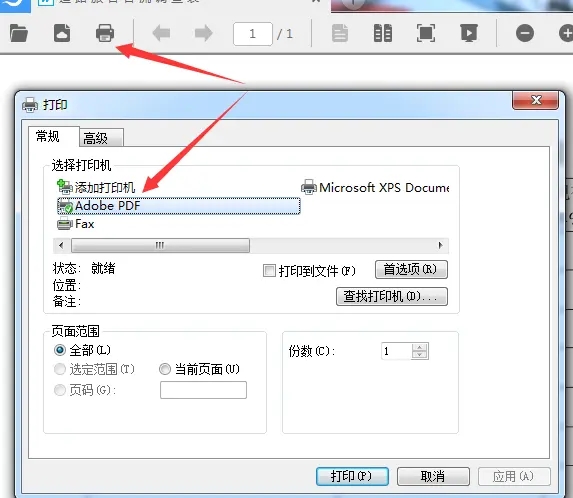Open the fit-to-screen view icon

tap(426, 33)
